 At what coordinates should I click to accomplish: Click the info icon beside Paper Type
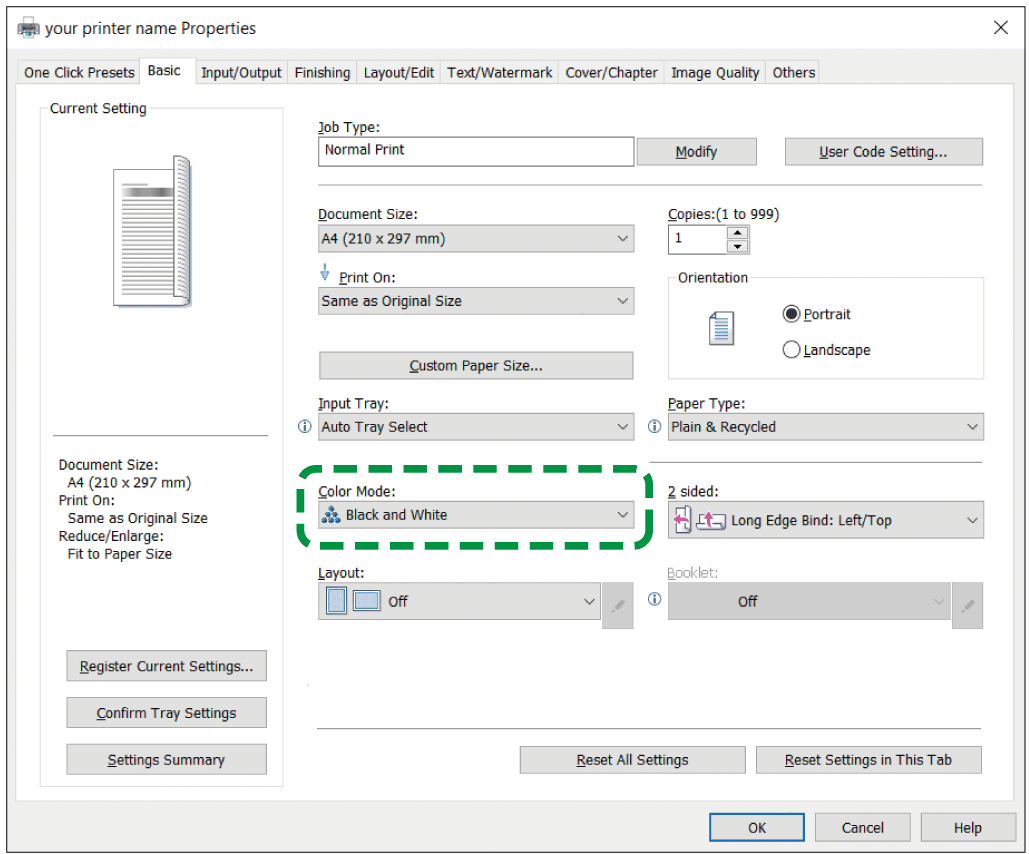point(655,427)
